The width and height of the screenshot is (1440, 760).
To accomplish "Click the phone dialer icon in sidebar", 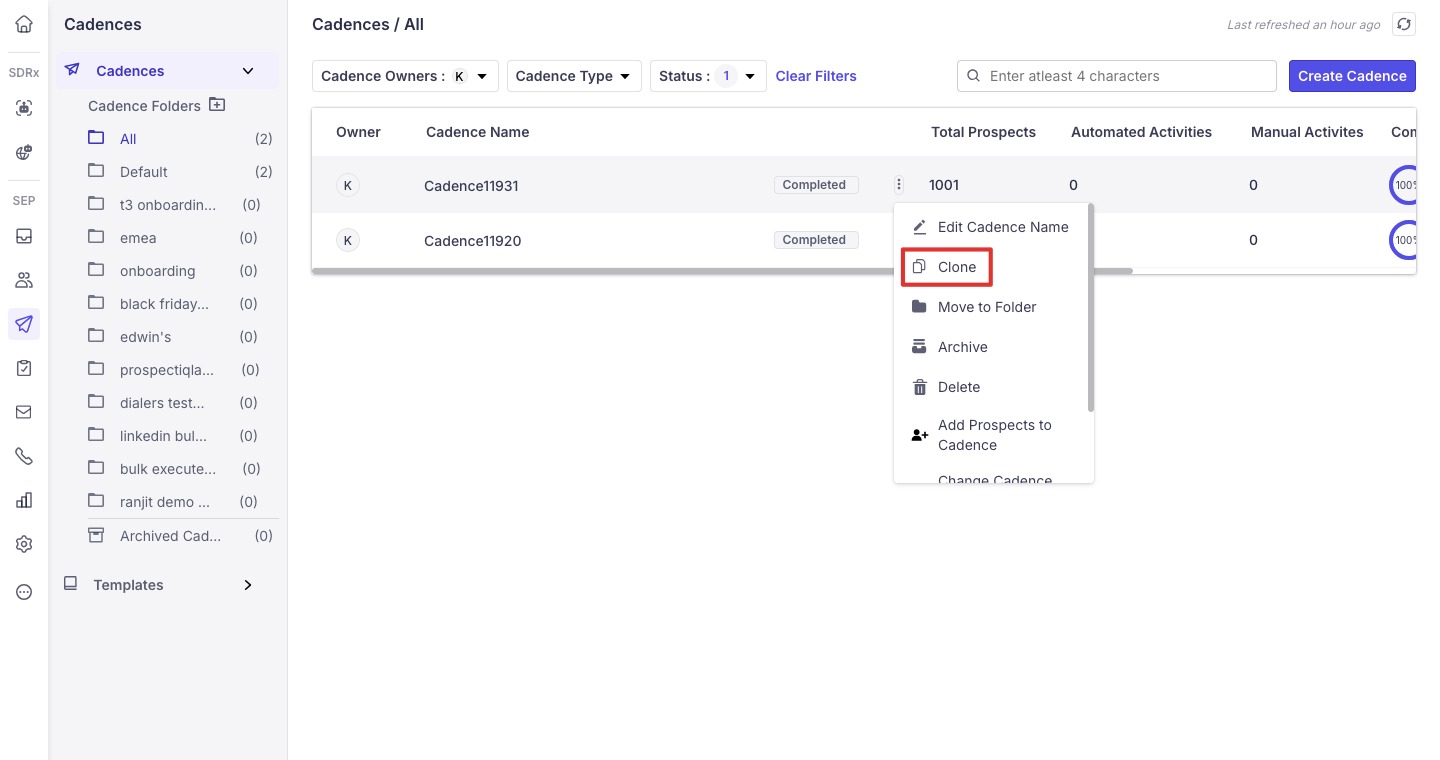I will tap(24, 456).
